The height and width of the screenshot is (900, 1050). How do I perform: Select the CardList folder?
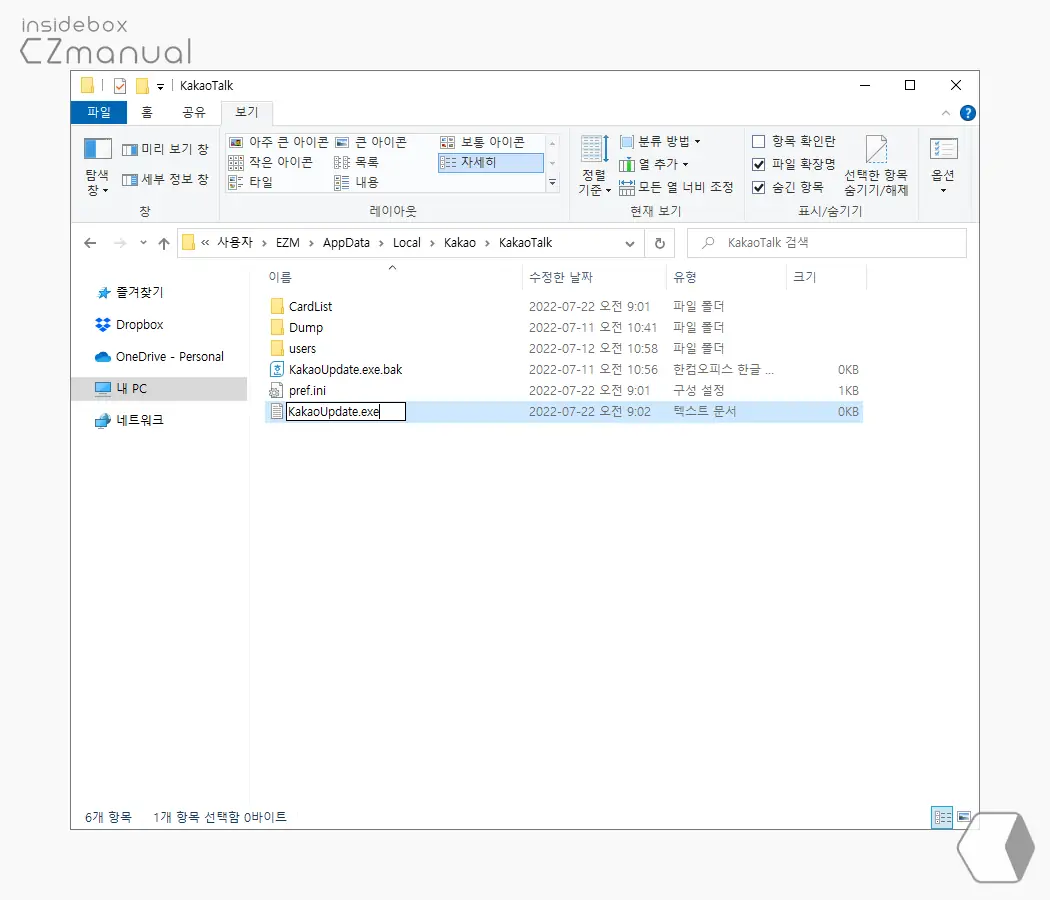tap(310, 307)
